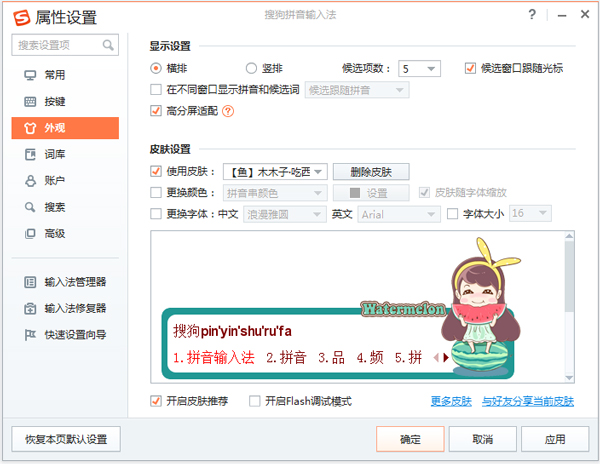Open the 候选项数 dropdown showing 5
The height and width of the screenshot is (464, 600).
click(419, 68)
